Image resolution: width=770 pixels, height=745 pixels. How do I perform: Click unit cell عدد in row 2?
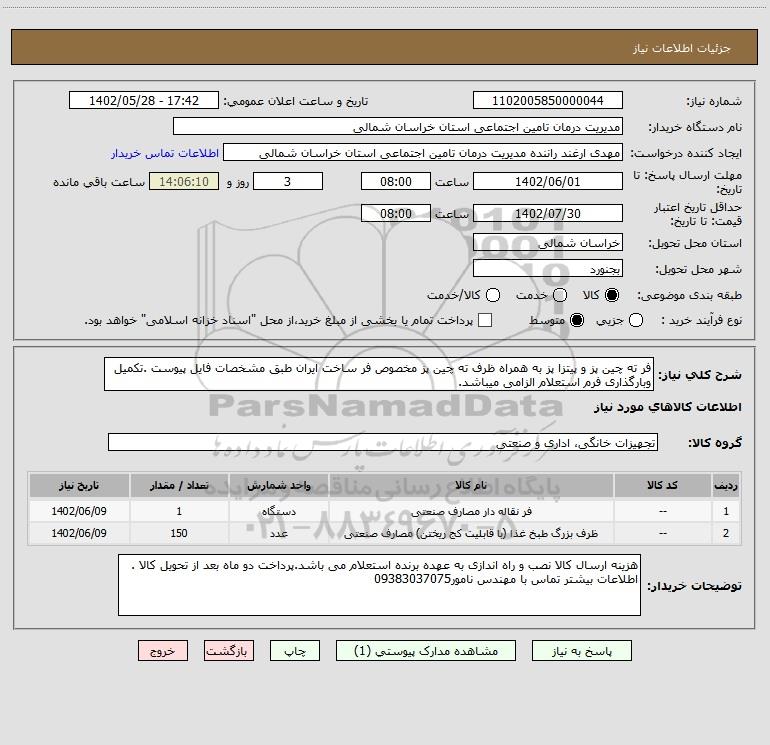click(278, 533)
